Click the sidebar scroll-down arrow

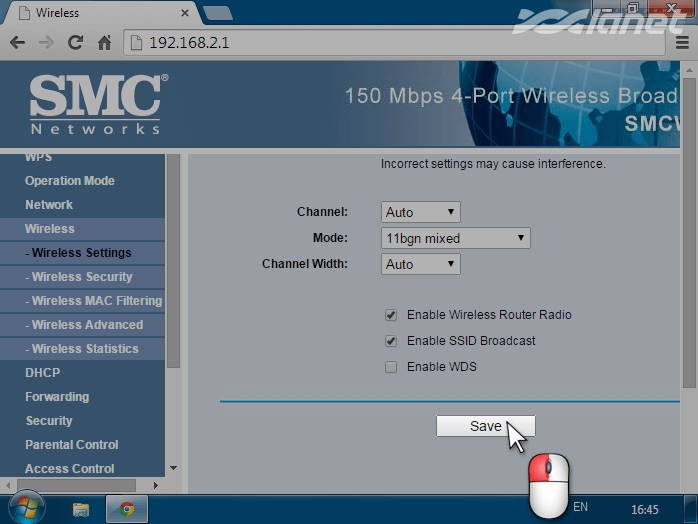tap(173, 468)
